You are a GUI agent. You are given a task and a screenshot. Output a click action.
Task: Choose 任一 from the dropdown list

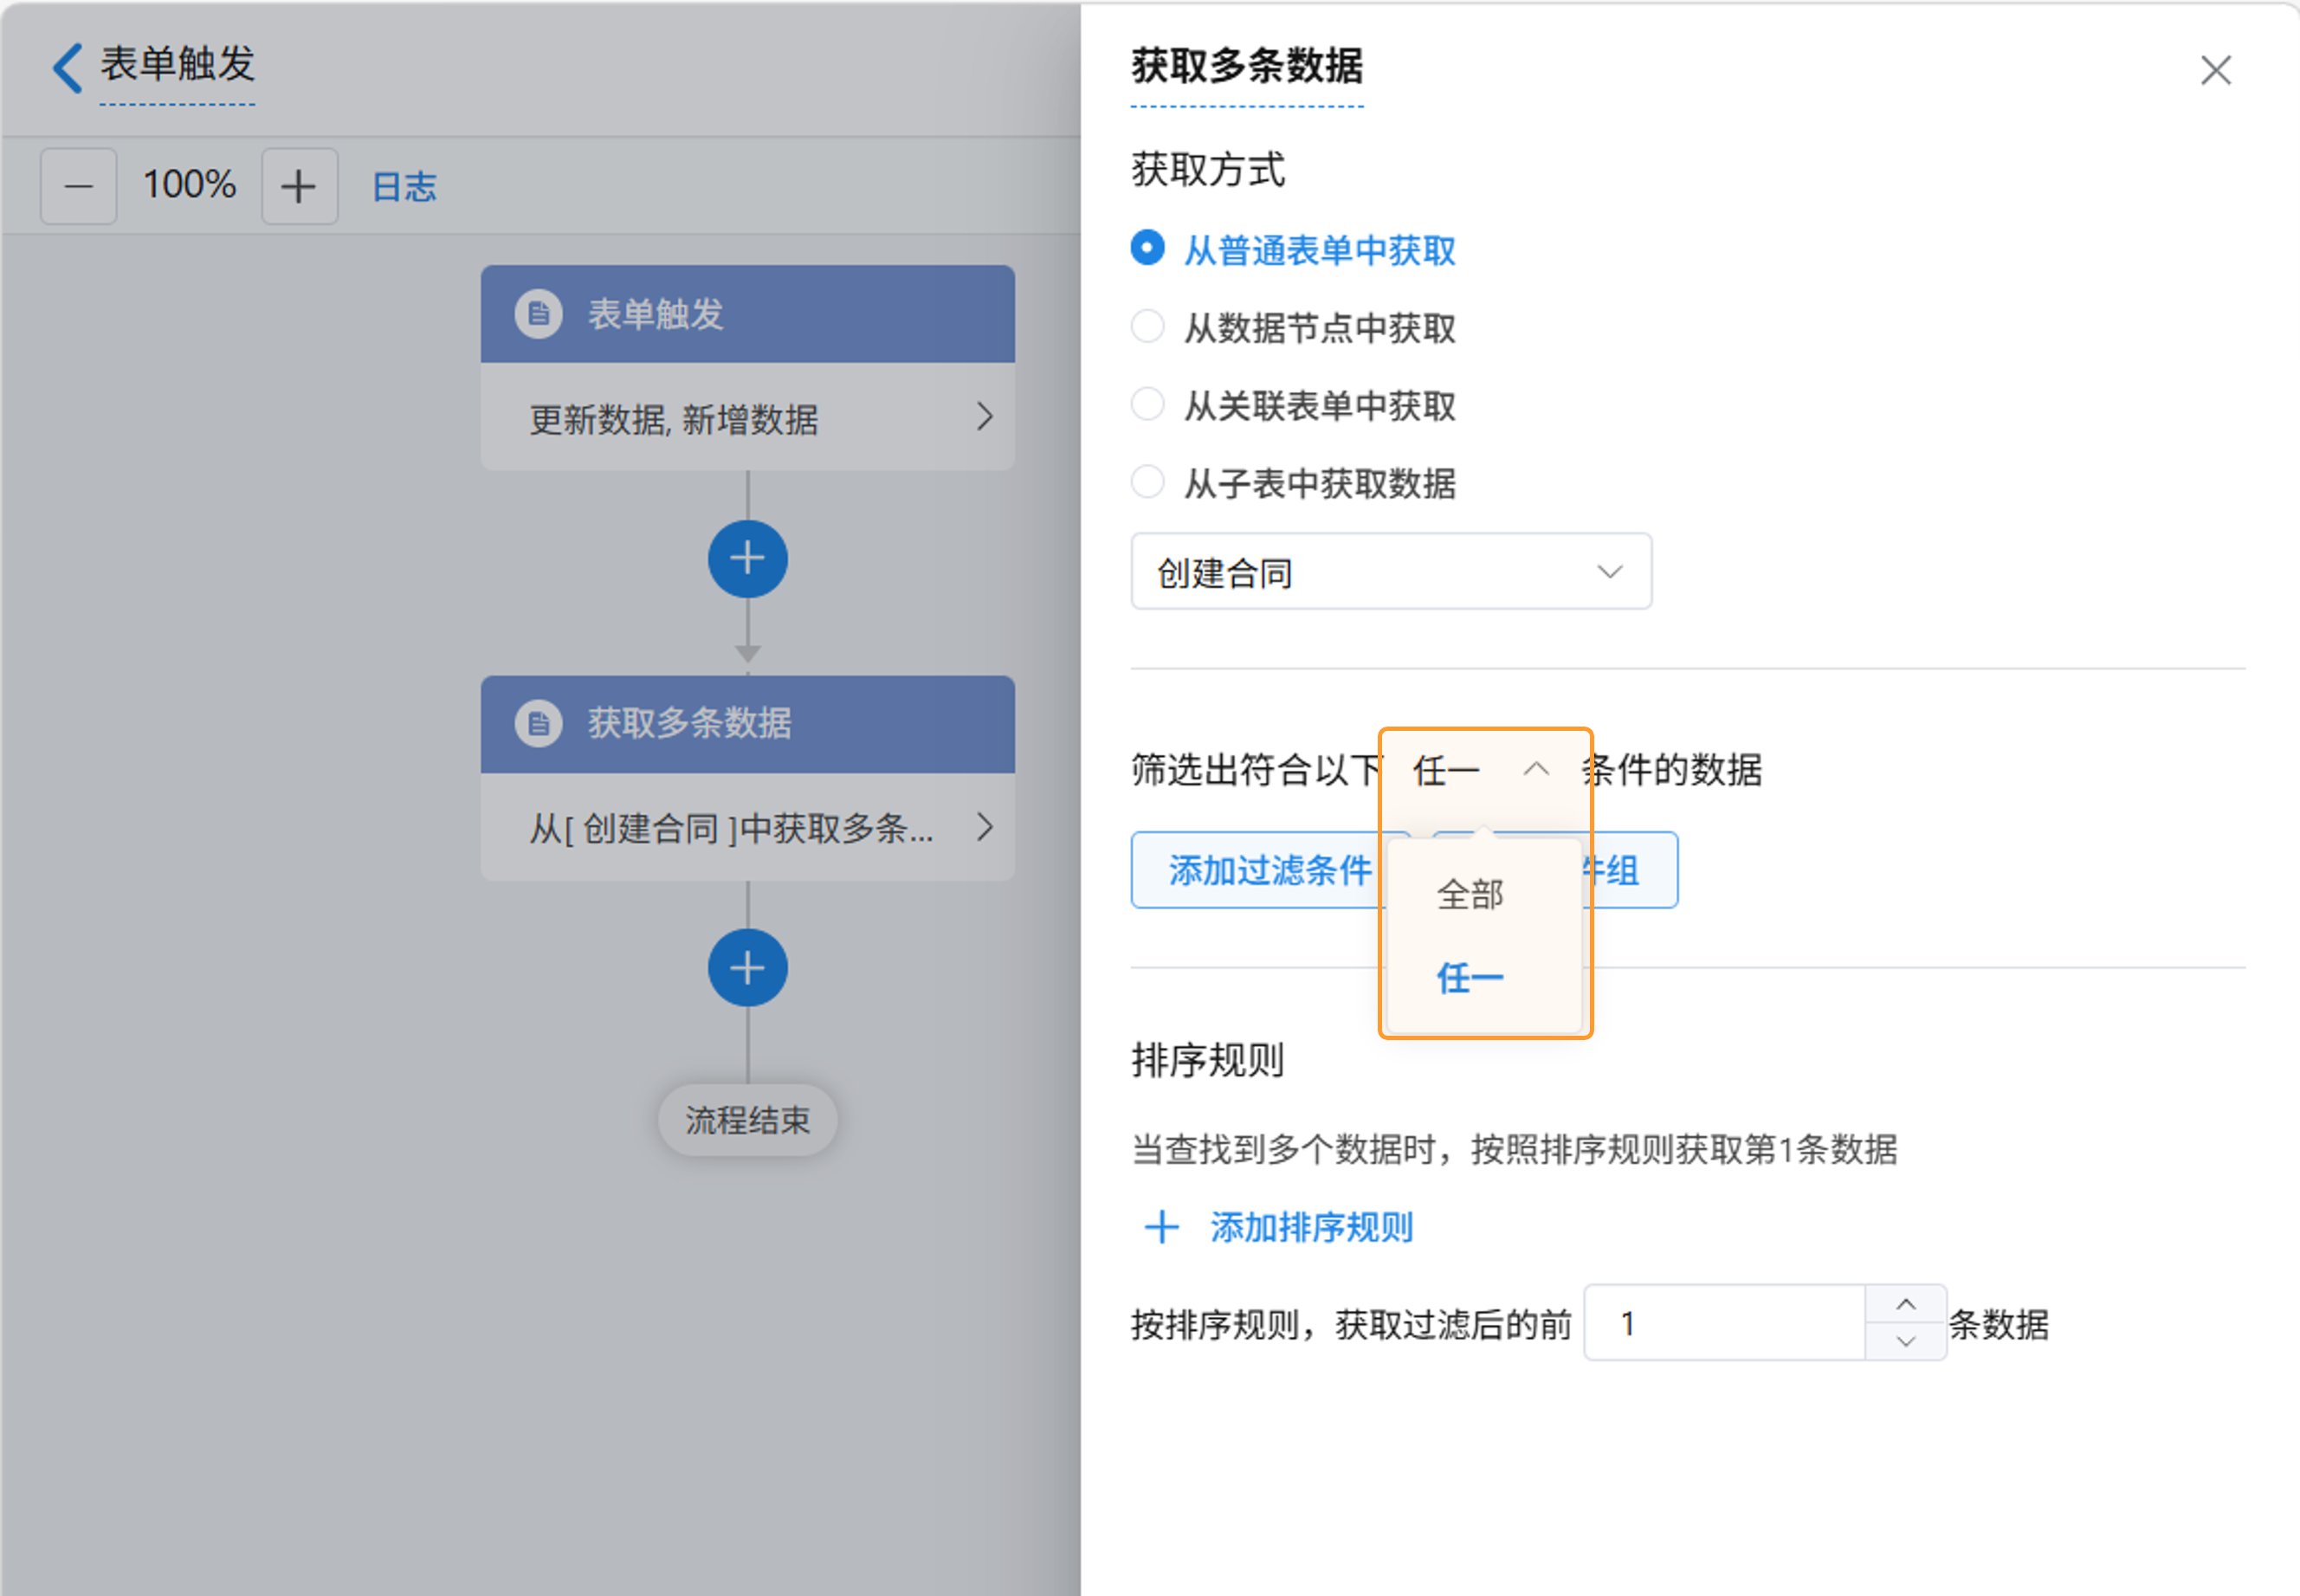[x=1470, y=977]
